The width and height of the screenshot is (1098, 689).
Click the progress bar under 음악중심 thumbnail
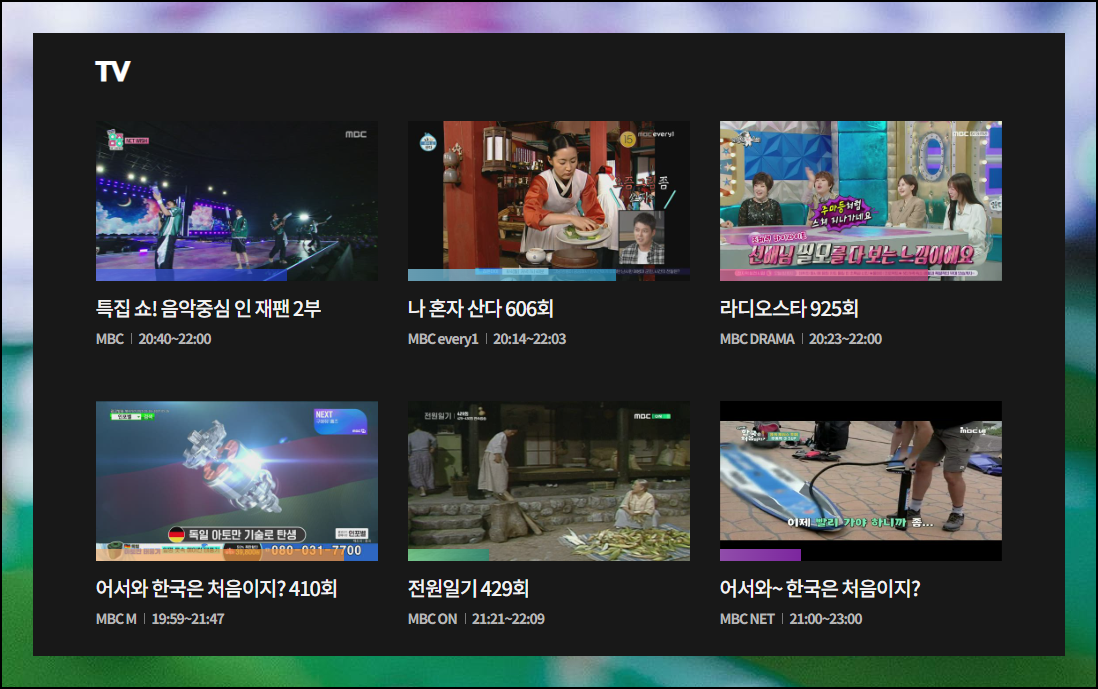[191, 275]
